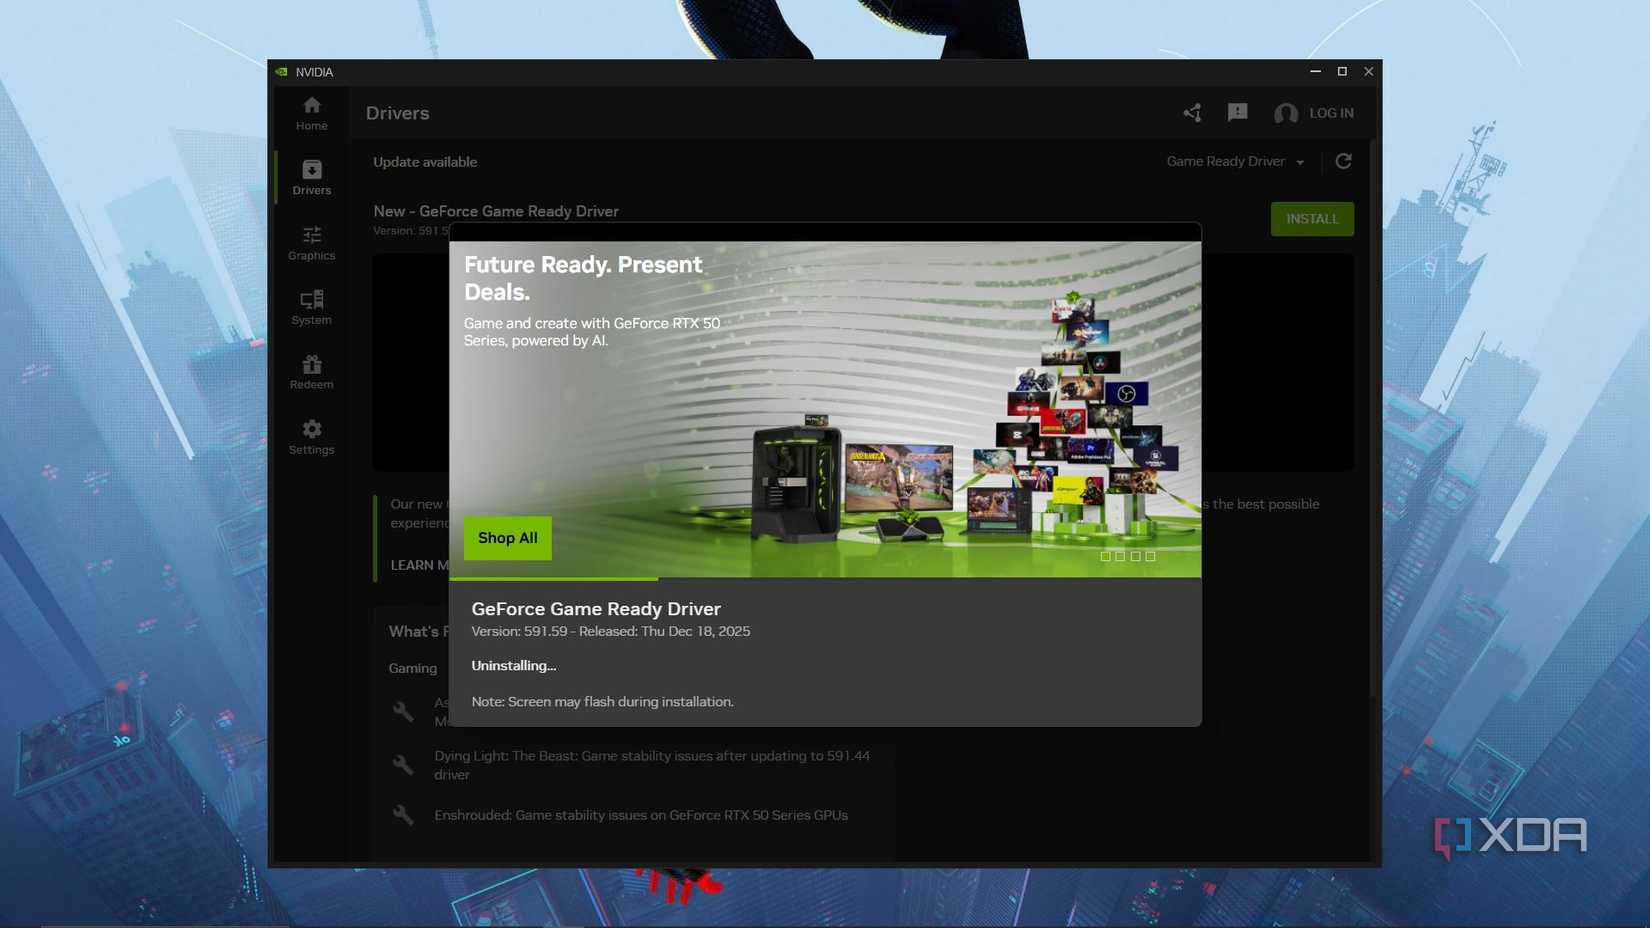Open the feedback icon in header
Image resolution: width=1650 pixels, height=928 pixels.
[1237, 113]
